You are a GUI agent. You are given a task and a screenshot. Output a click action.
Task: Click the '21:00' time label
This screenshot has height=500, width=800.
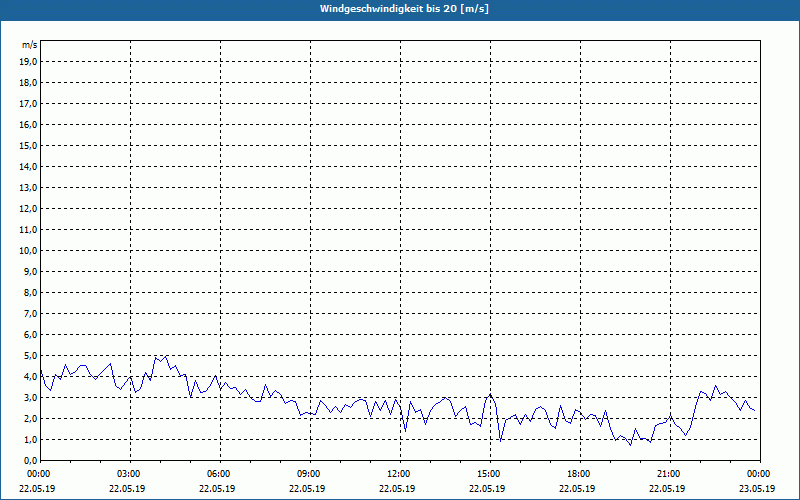point(670,474)
